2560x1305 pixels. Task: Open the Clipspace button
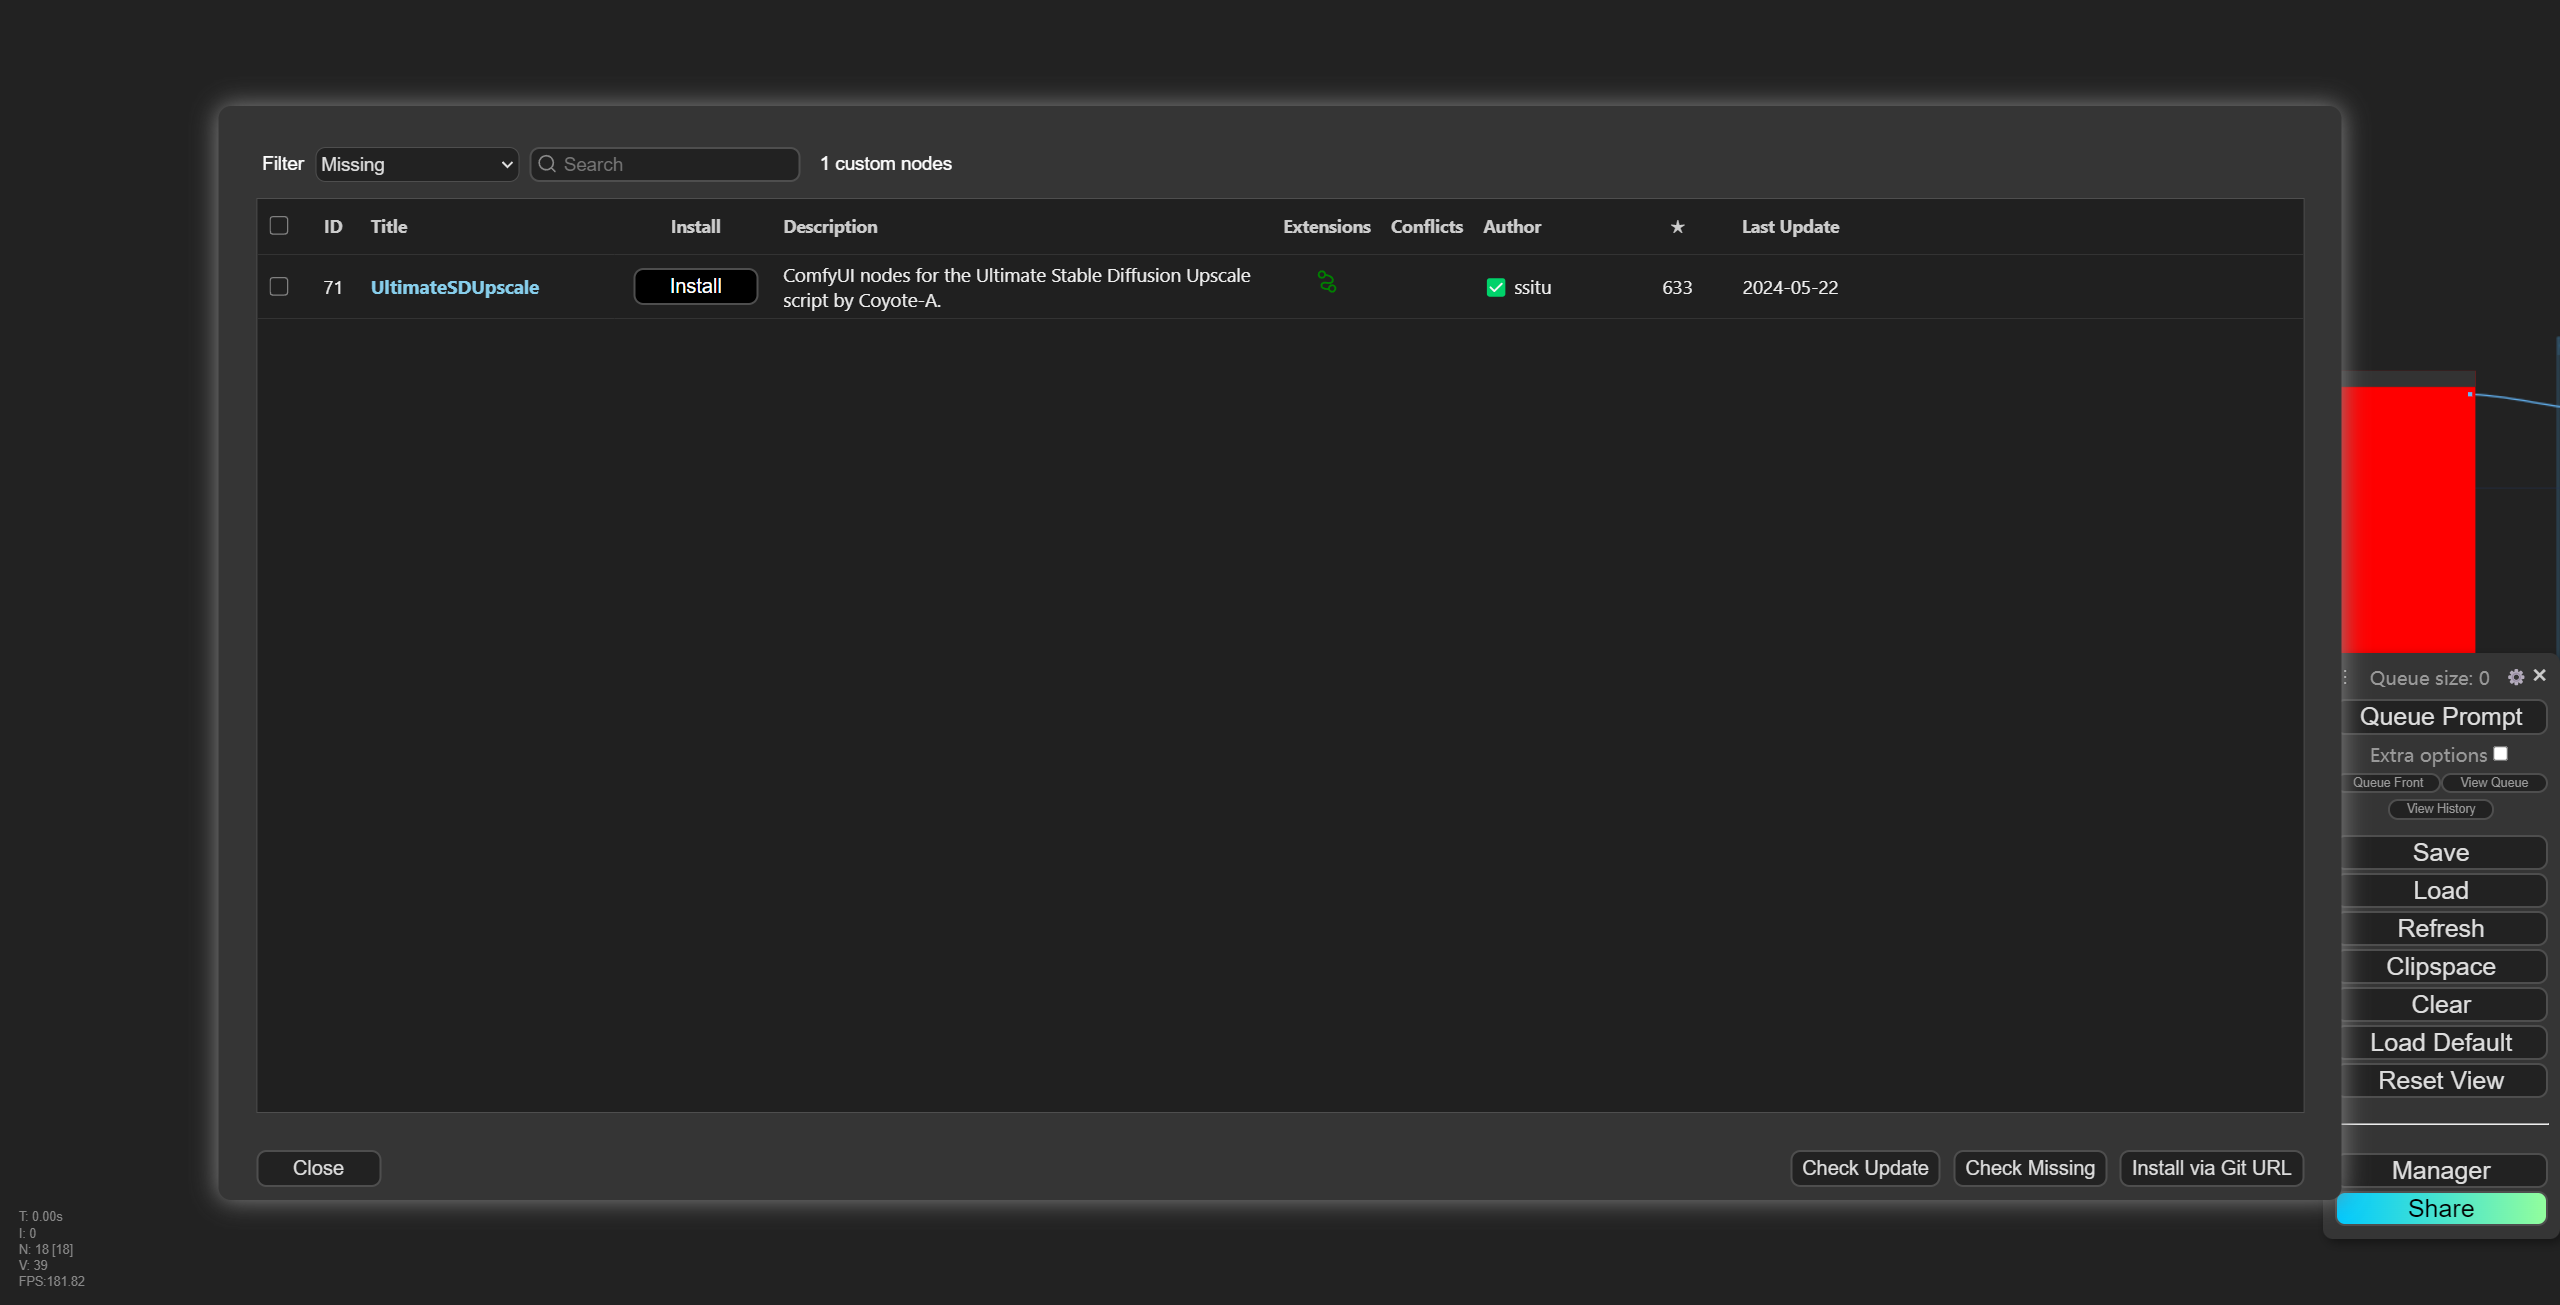[x=2441, y=967]
